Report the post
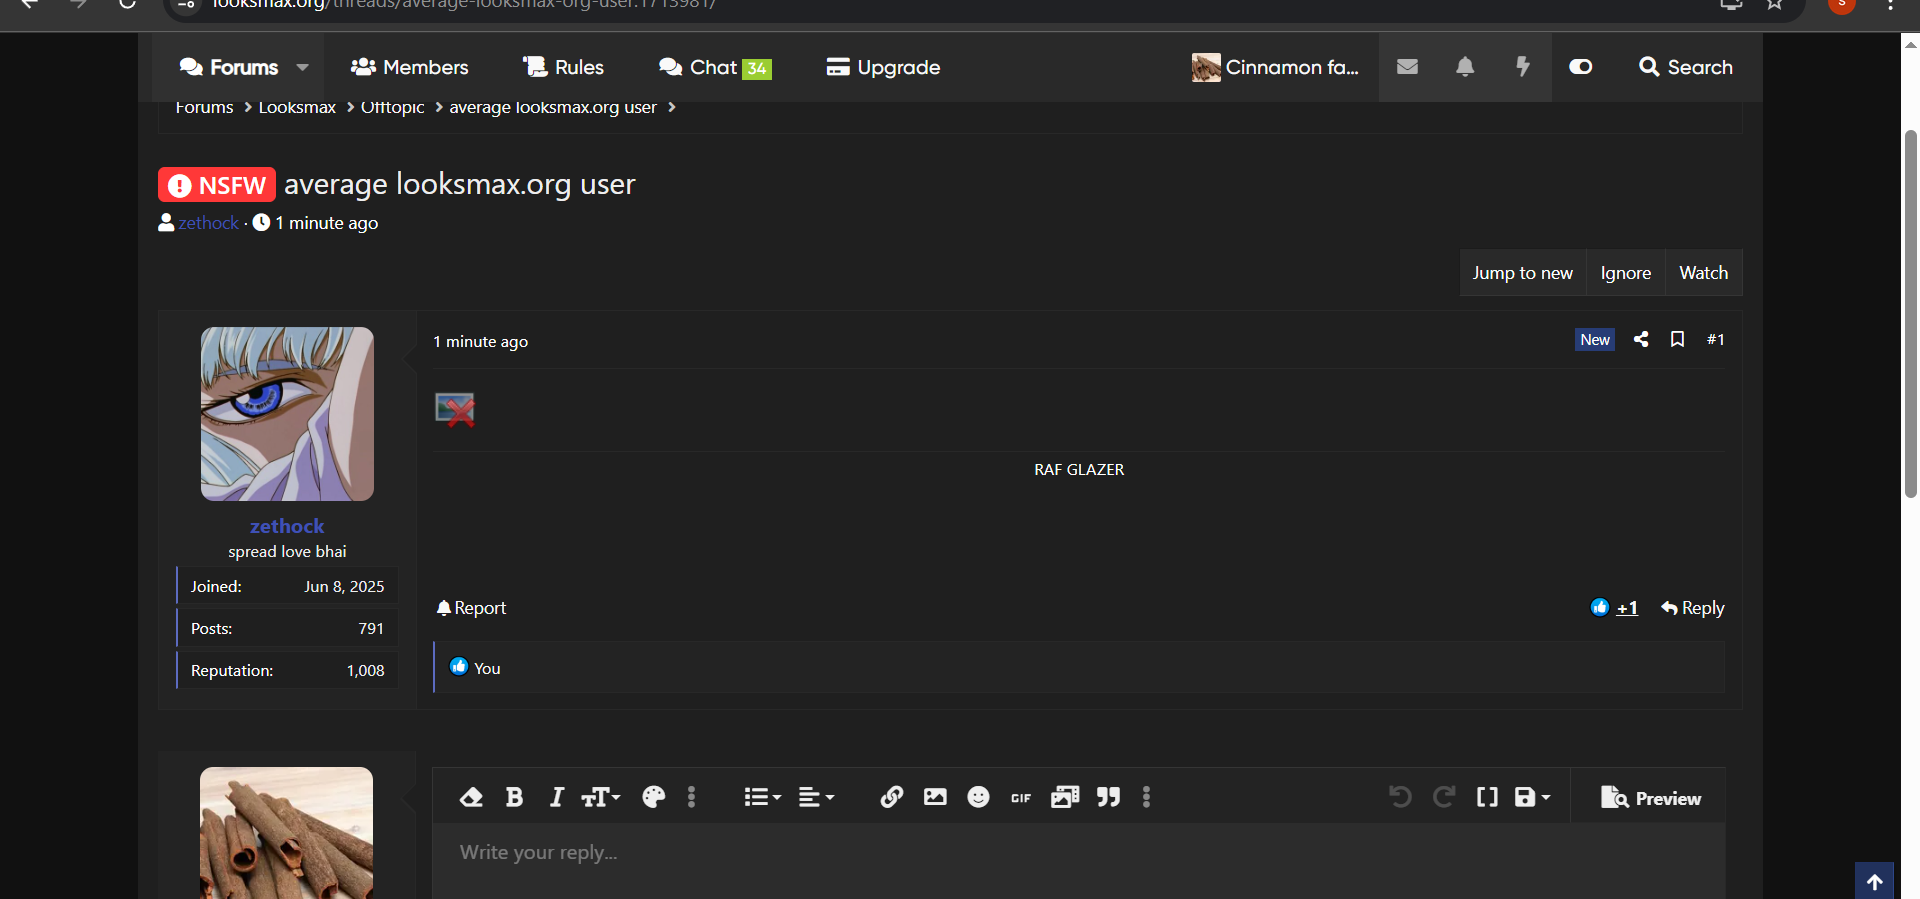Screen dimensions: 1920x899 click(x=471, y=608)
